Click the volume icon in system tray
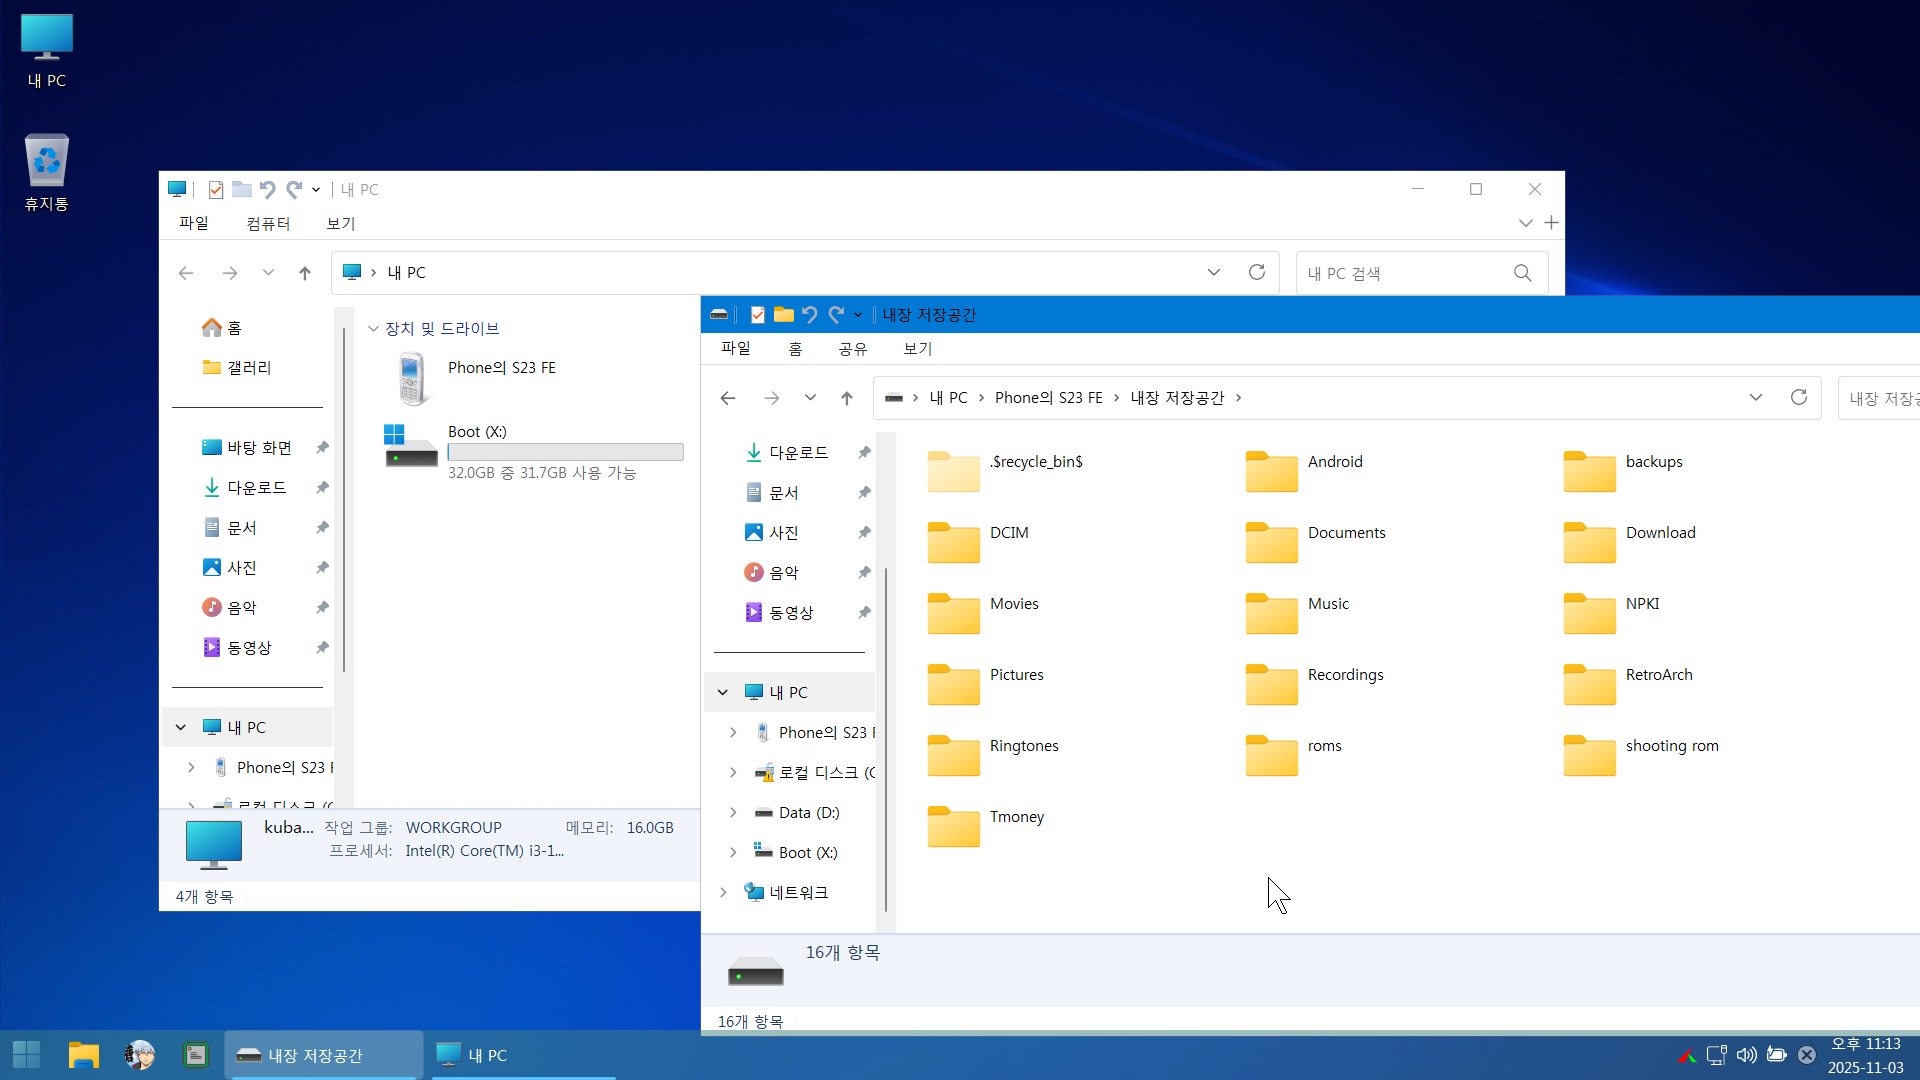1920x1080 pixels. pos(1746,1055)
